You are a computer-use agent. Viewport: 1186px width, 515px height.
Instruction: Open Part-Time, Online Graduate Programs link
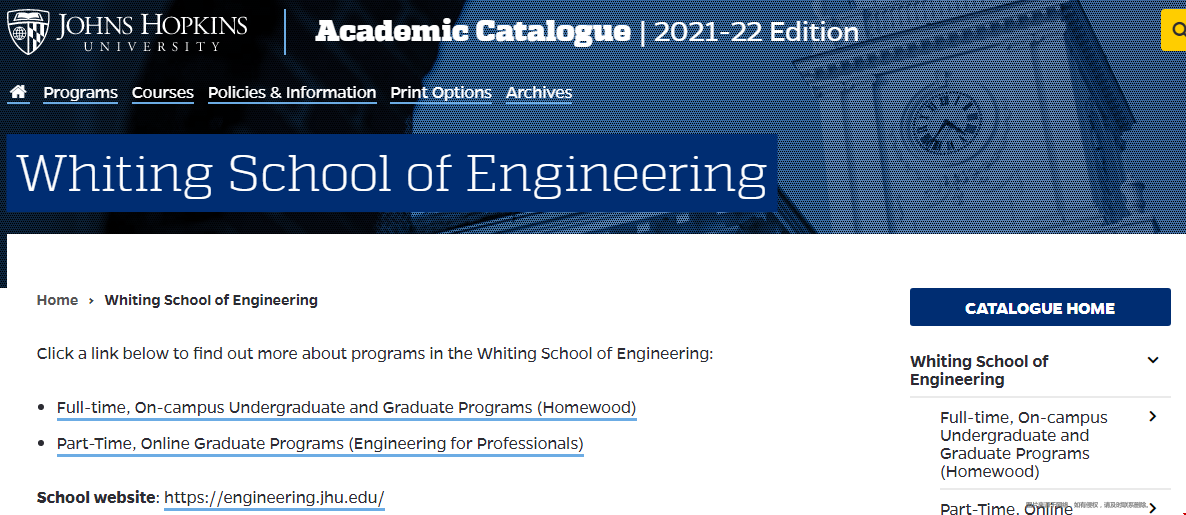[320, 443]
